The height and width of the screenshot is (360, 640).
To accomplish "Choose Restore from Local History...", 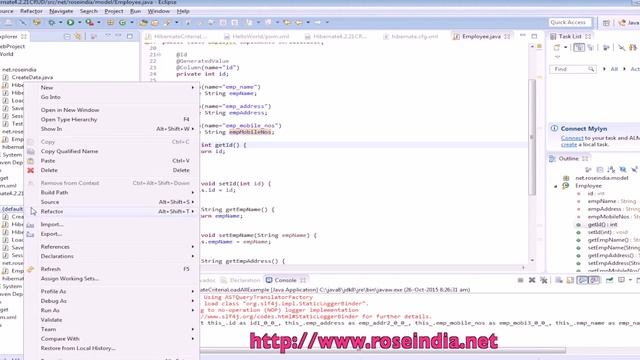I will coord(112,348).
